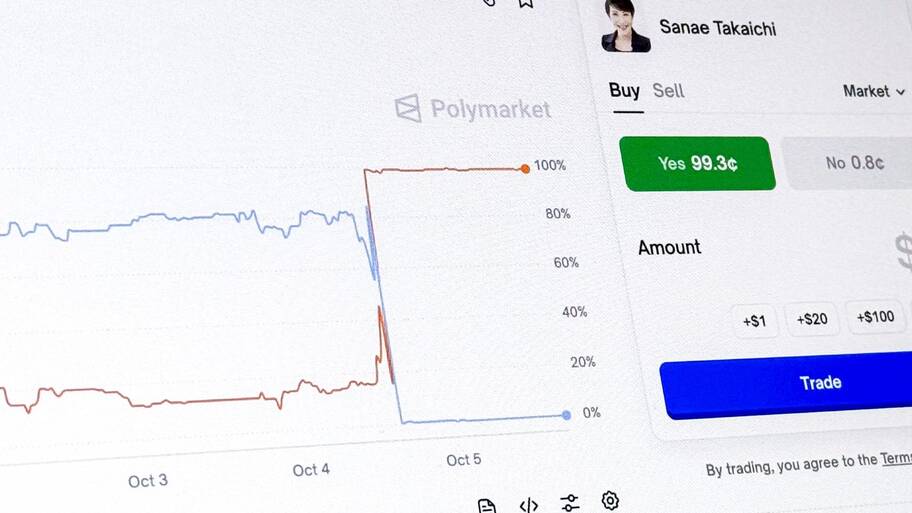Add $20 to the amount
The height and width of the screenshot is (513, 912).
pos(811,319)
